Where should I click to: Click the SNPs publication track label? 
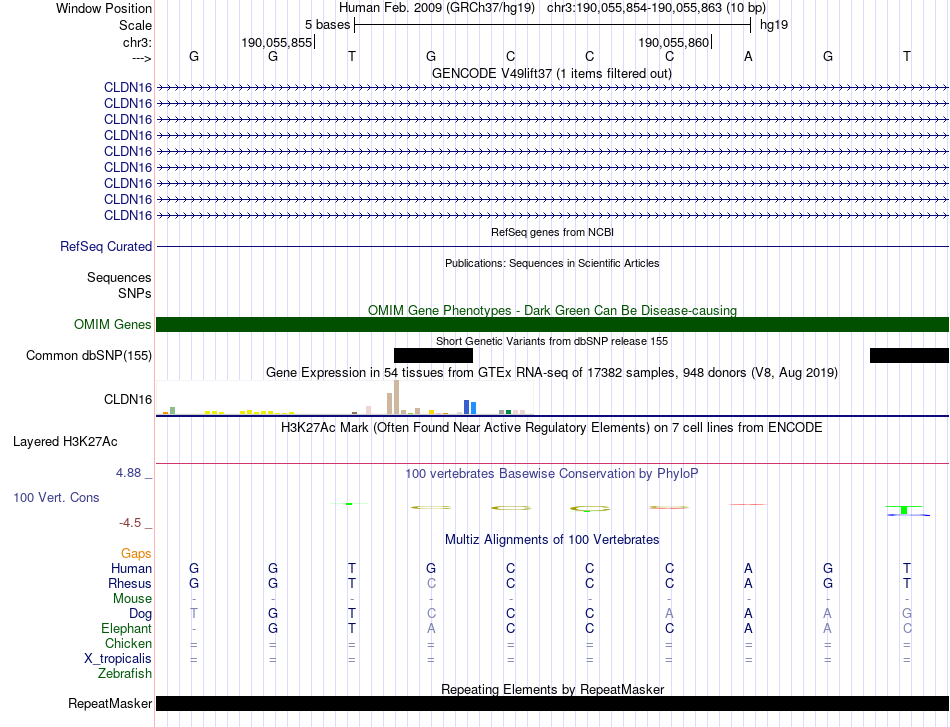135,293
